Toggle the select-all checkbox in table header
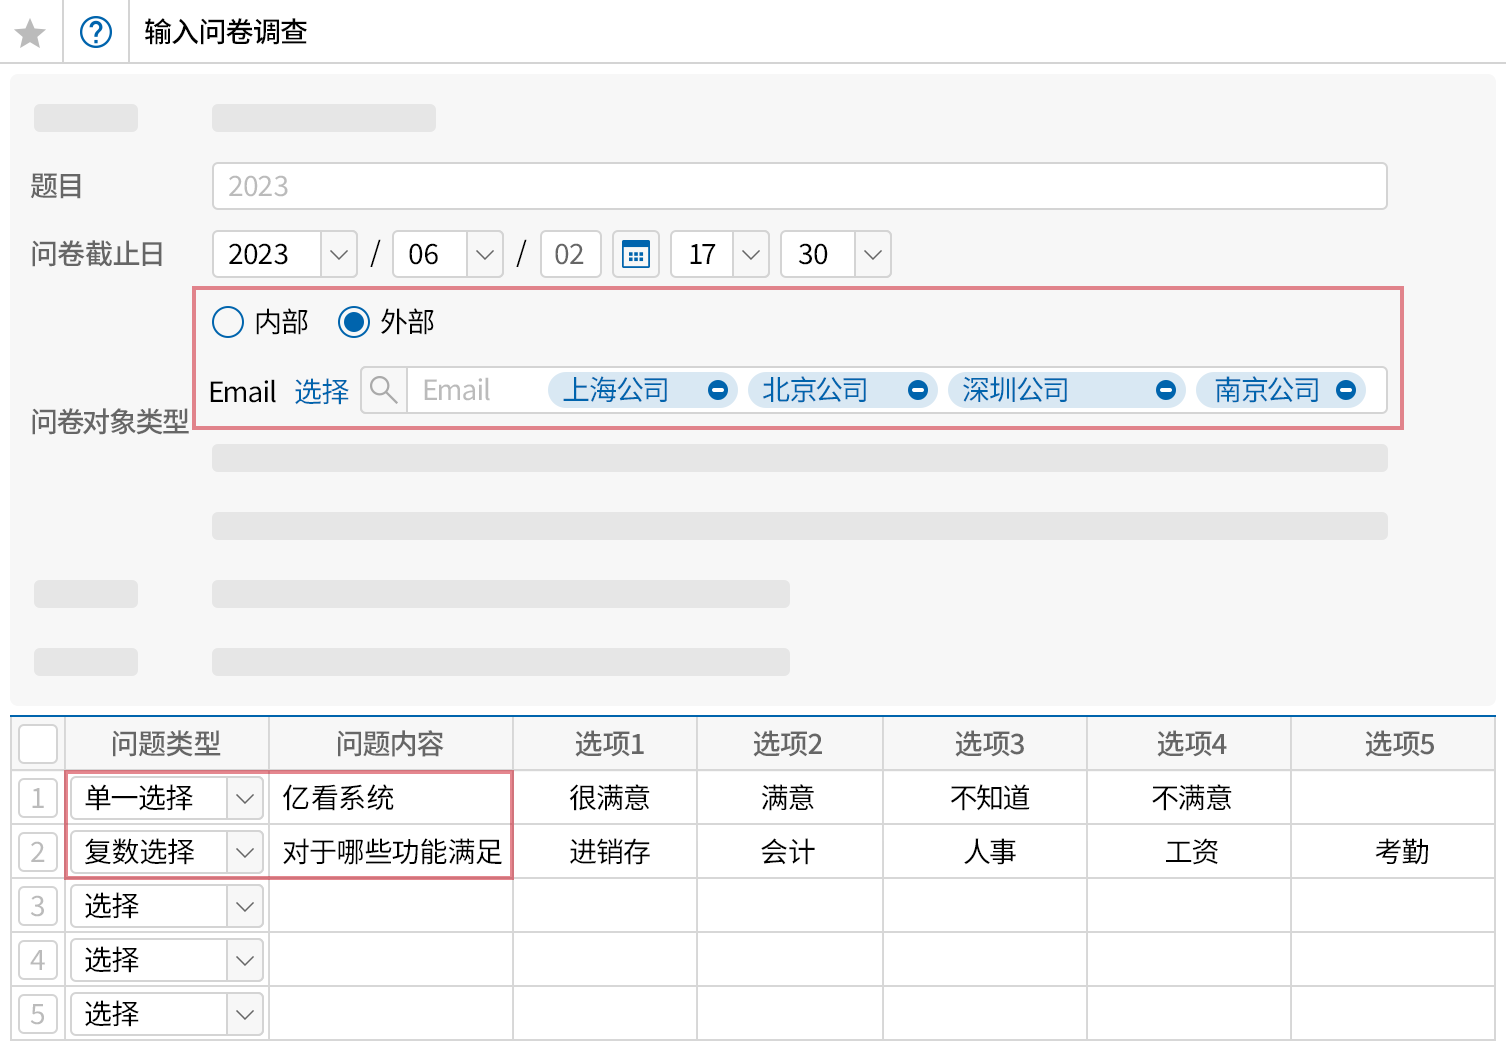Viewport: 1506px width, 1052px height. click(x=38, y=744)
